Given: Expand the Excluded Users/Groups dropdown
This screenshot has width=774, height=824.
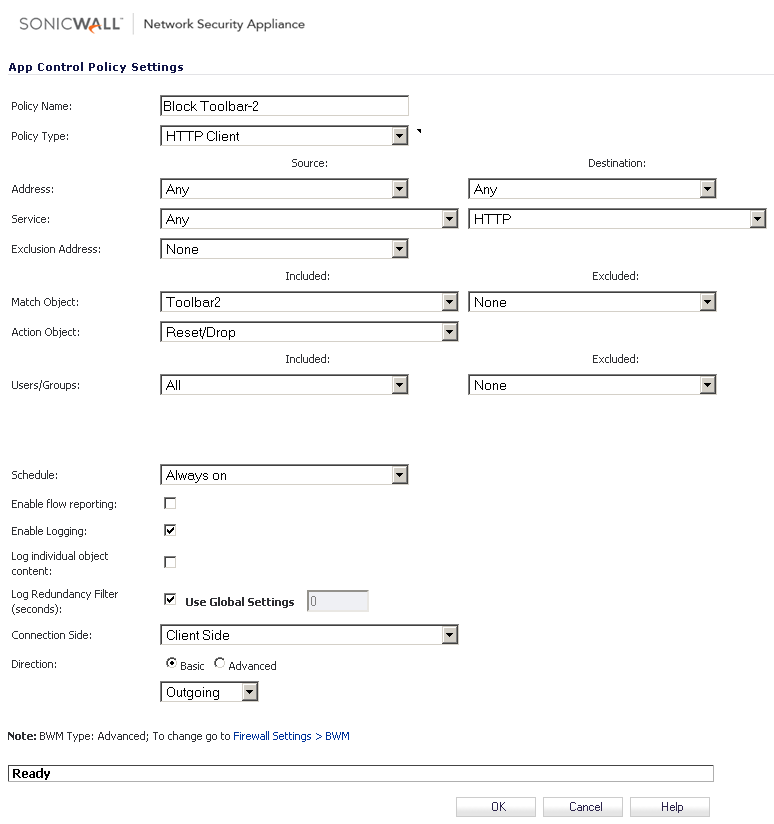Looking at the screenshot, I should [592, 385].
